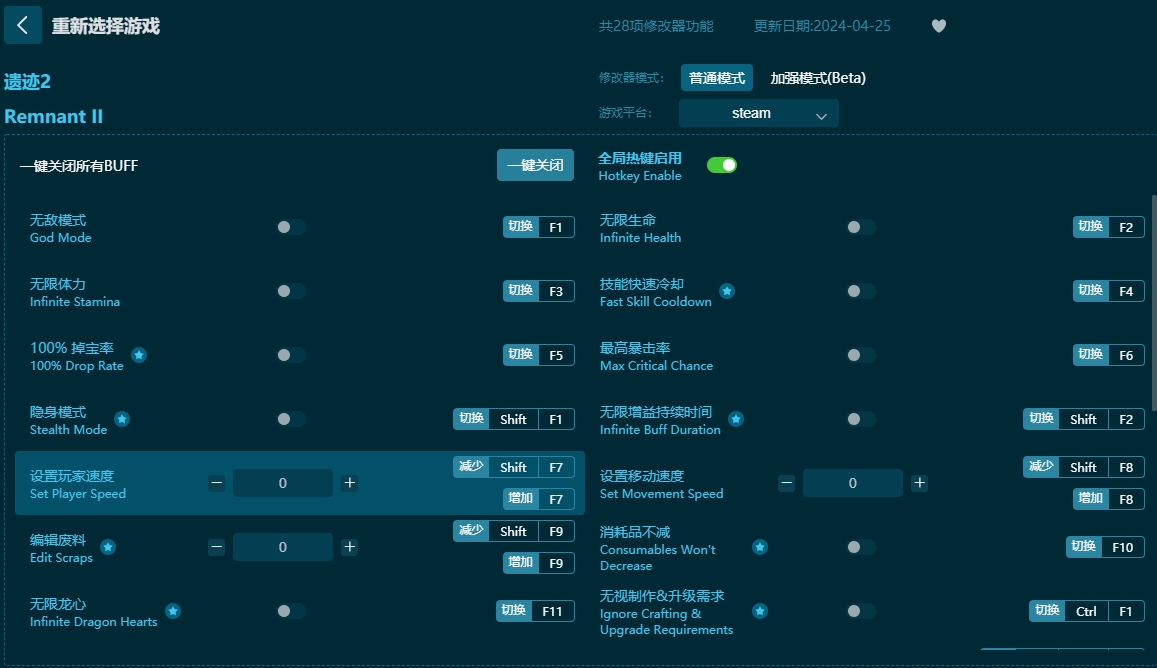This screenshot has width=1157, height=668.
Task: Click the Ctrl hotkey for Ignore Crafting requirements
Action: pyautogui.click(x=1086, y=611)
